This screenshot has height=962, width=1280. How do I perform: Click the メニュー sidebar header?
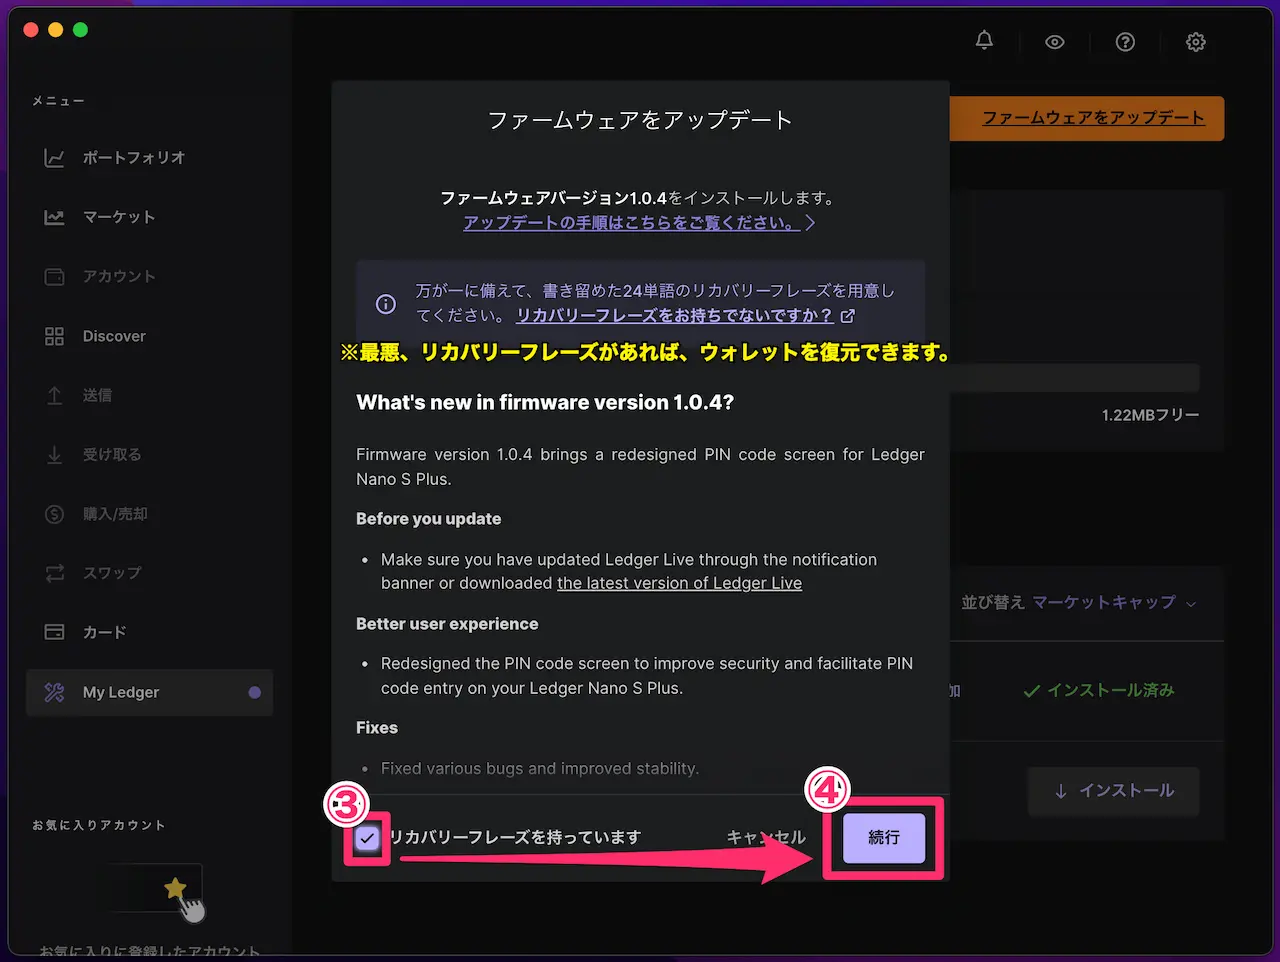[x=58, y=101]
